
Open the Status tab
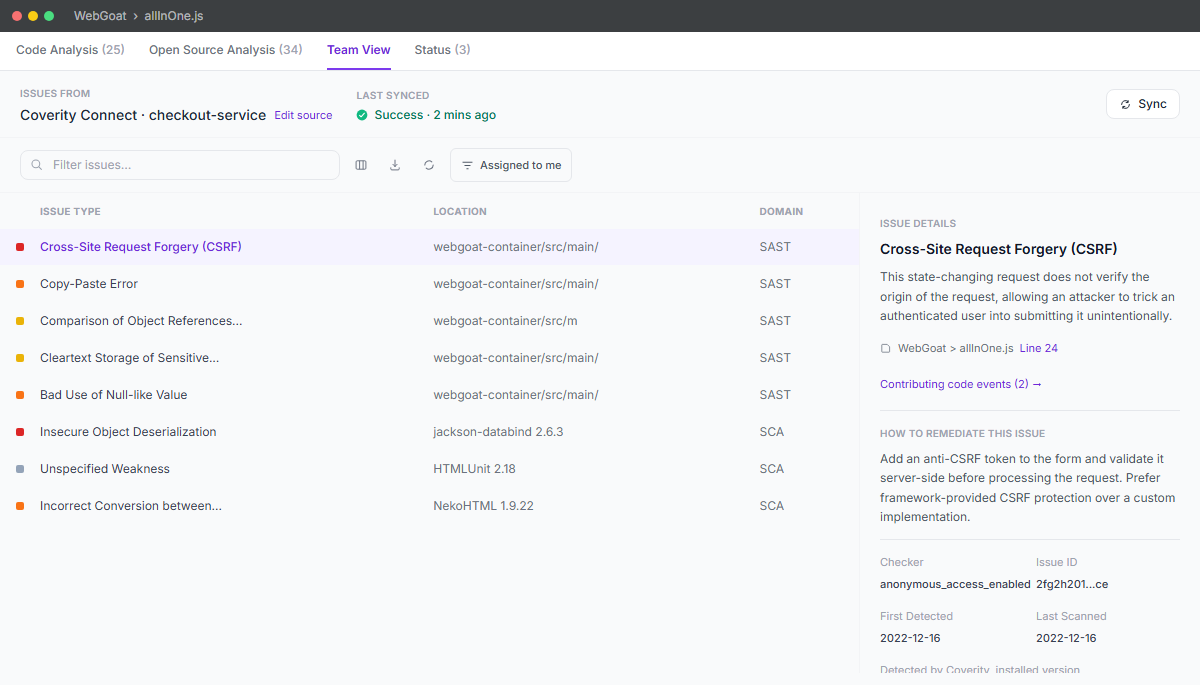443,50
